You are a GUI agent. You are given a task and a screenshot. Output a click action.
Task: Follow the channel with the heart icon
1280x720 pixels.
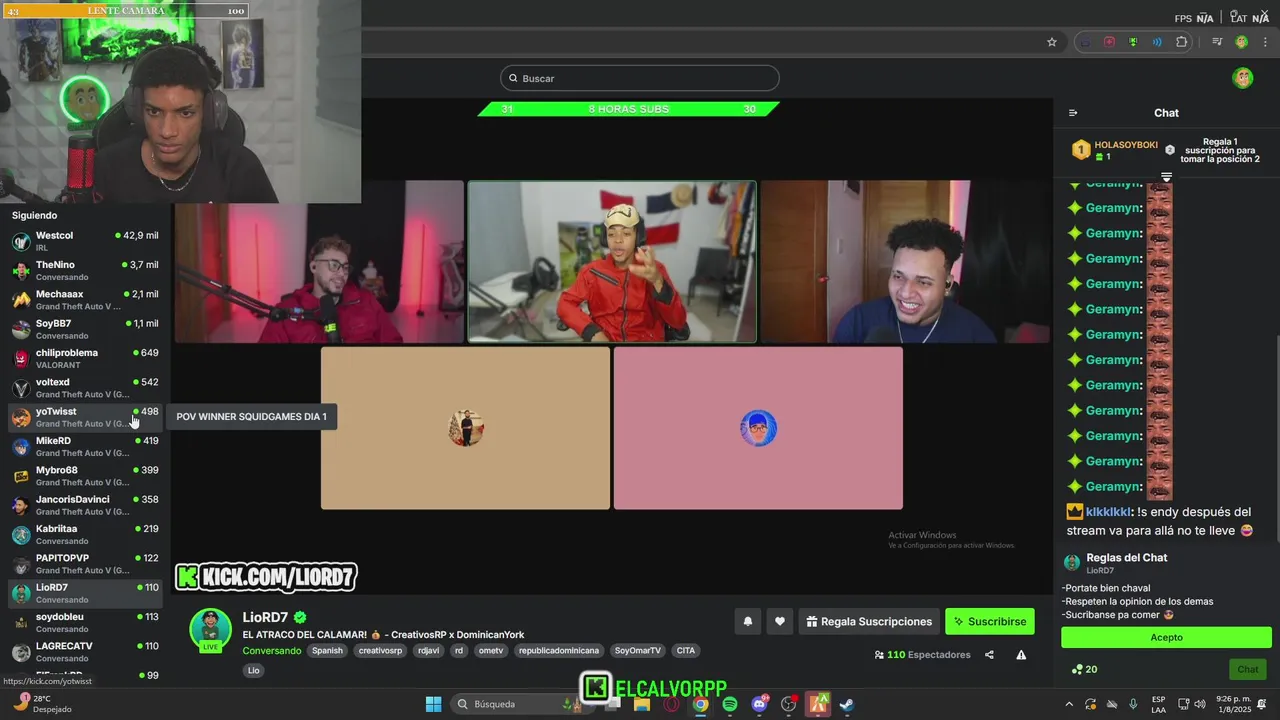pos(780,621)
